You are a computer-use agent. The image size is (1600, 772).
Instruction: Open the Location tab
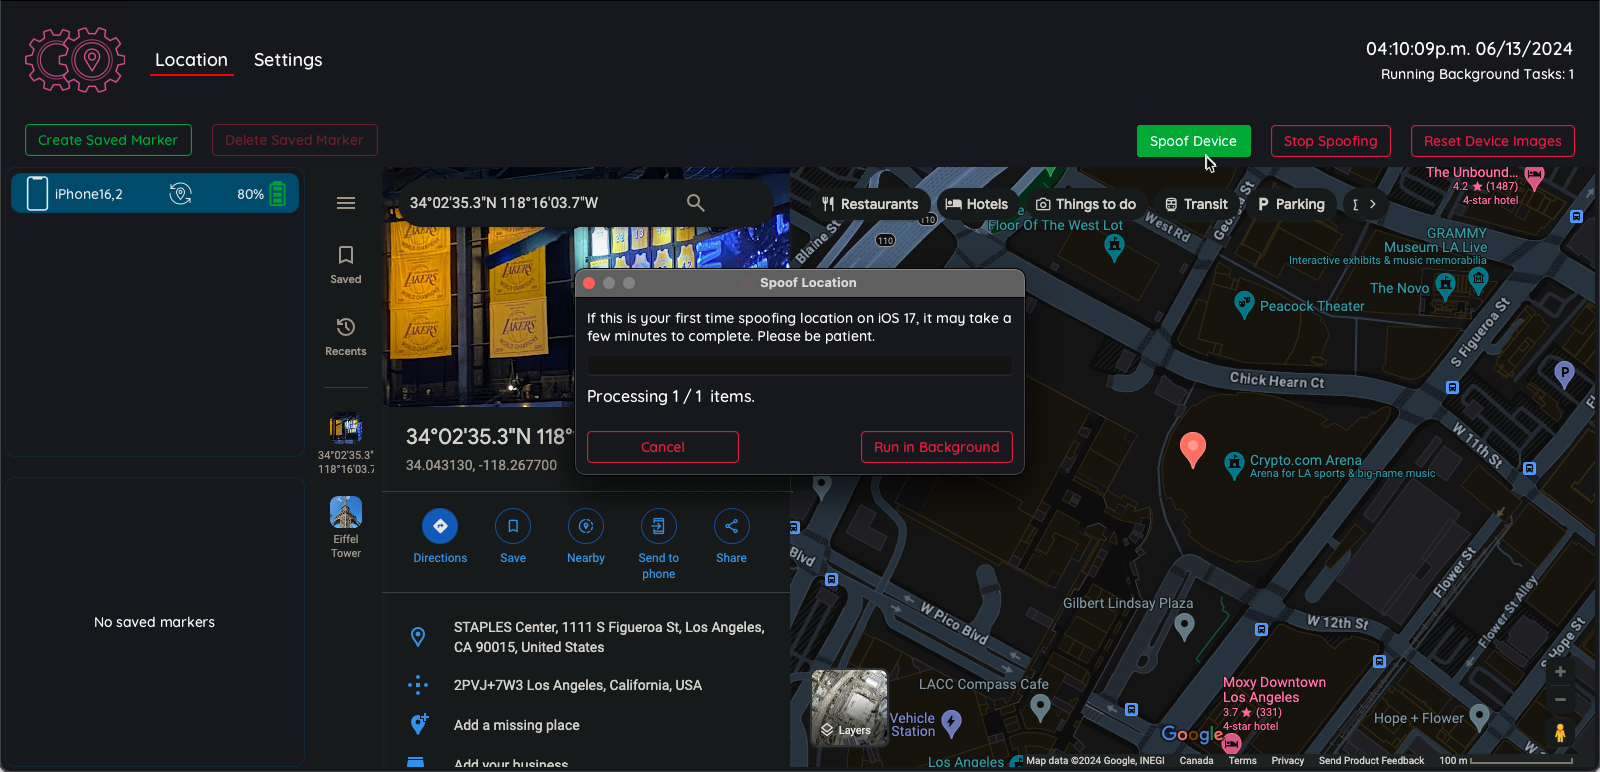tap(191, 60)
